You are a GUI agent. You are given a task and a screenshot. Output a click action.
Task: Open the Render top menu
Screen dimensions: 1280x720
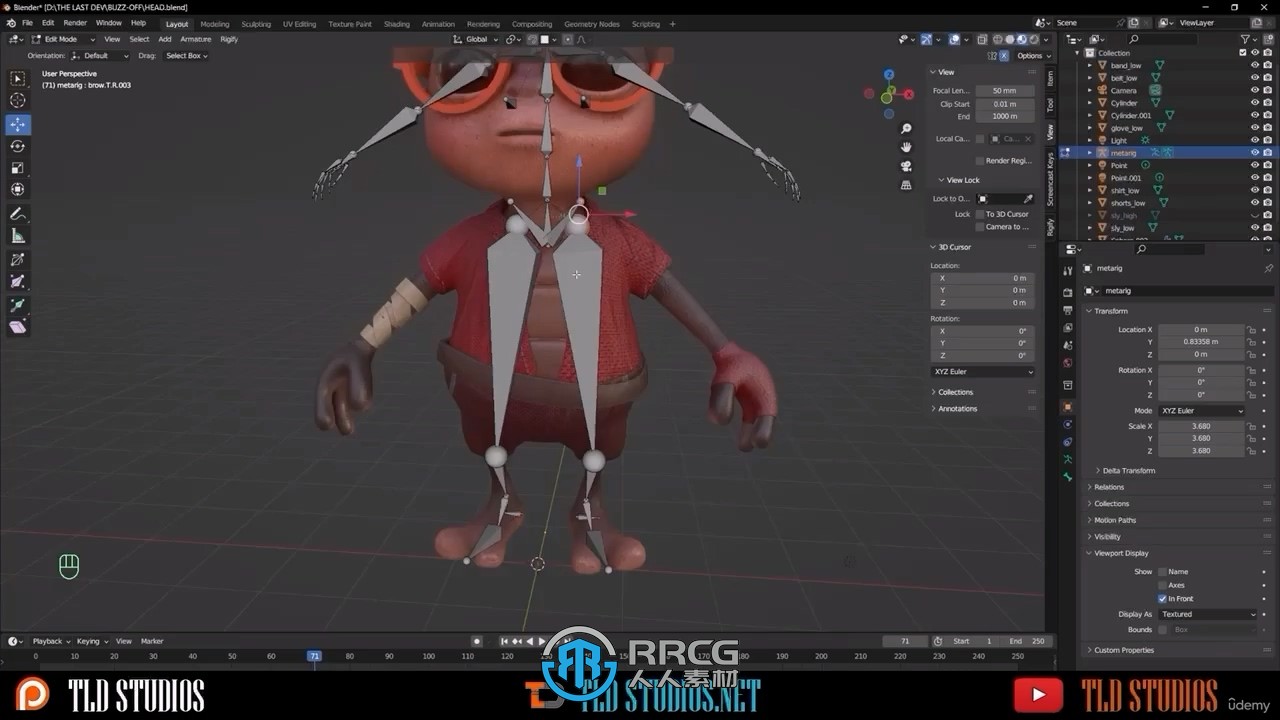[x=75, y=23]
